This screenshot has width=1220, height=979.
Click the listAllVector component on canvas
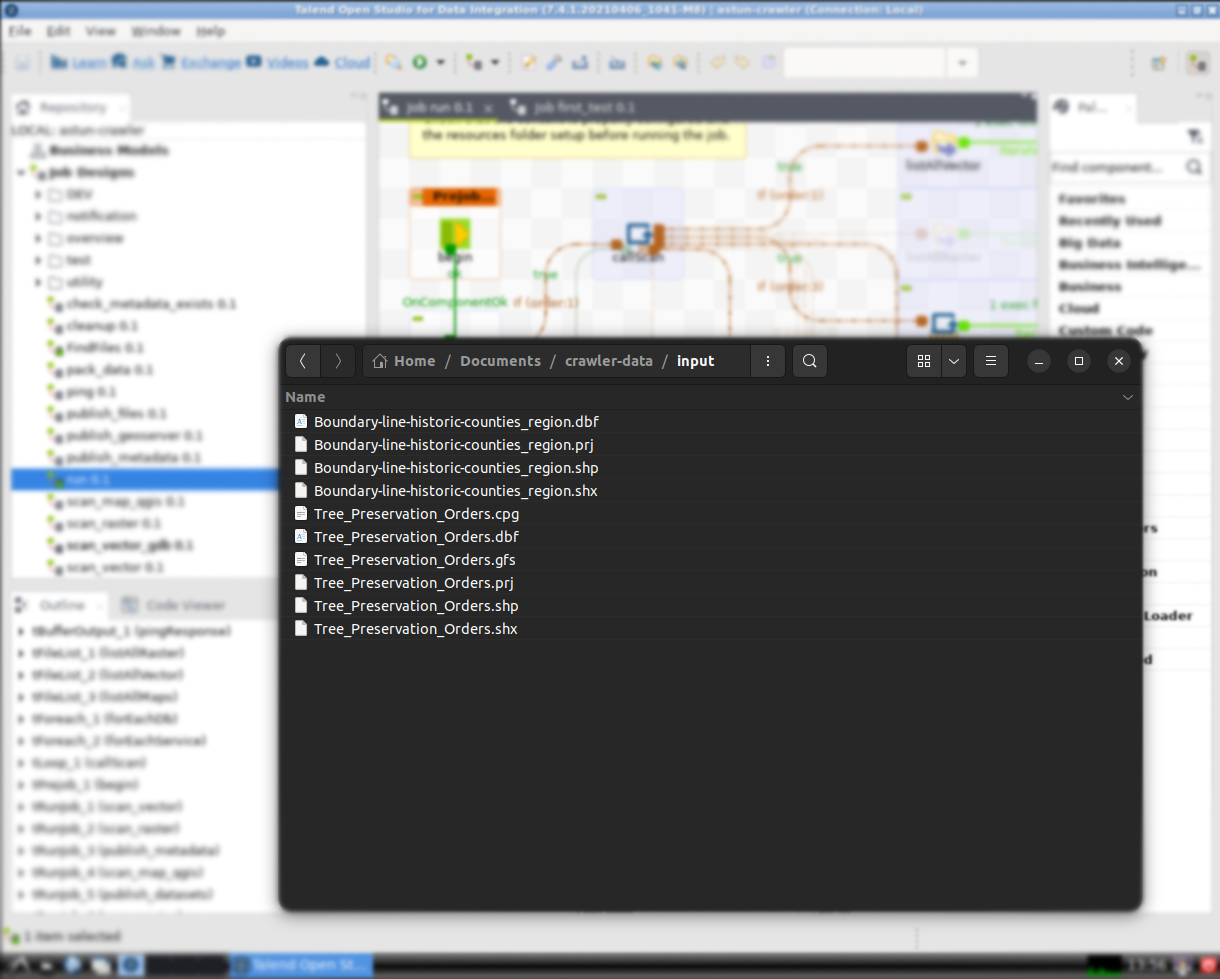coord(943,145)
